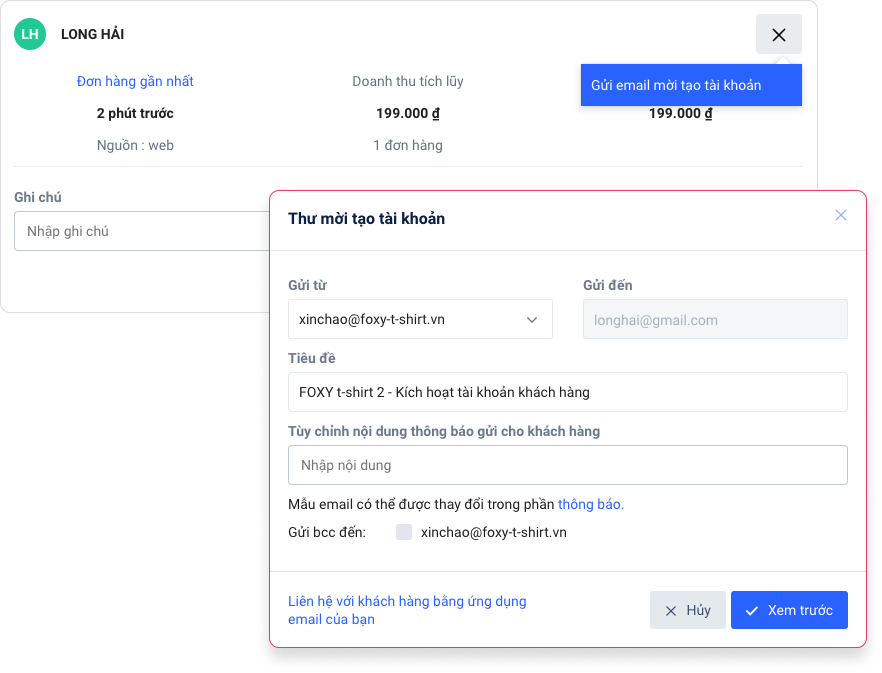
Task: Close the Long Hải customer panel
Action: point(778,35)
